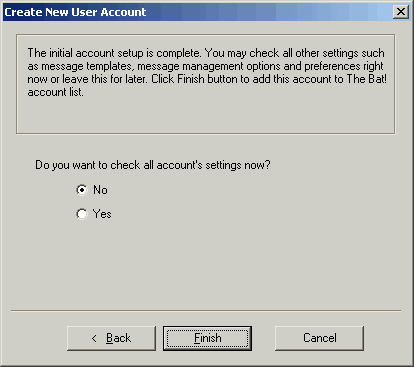Click the left arrow symbol on Back button
Image resolution: width=414 pixels, height=367 pixels.
pyautogui.click(x=94, y=339)
